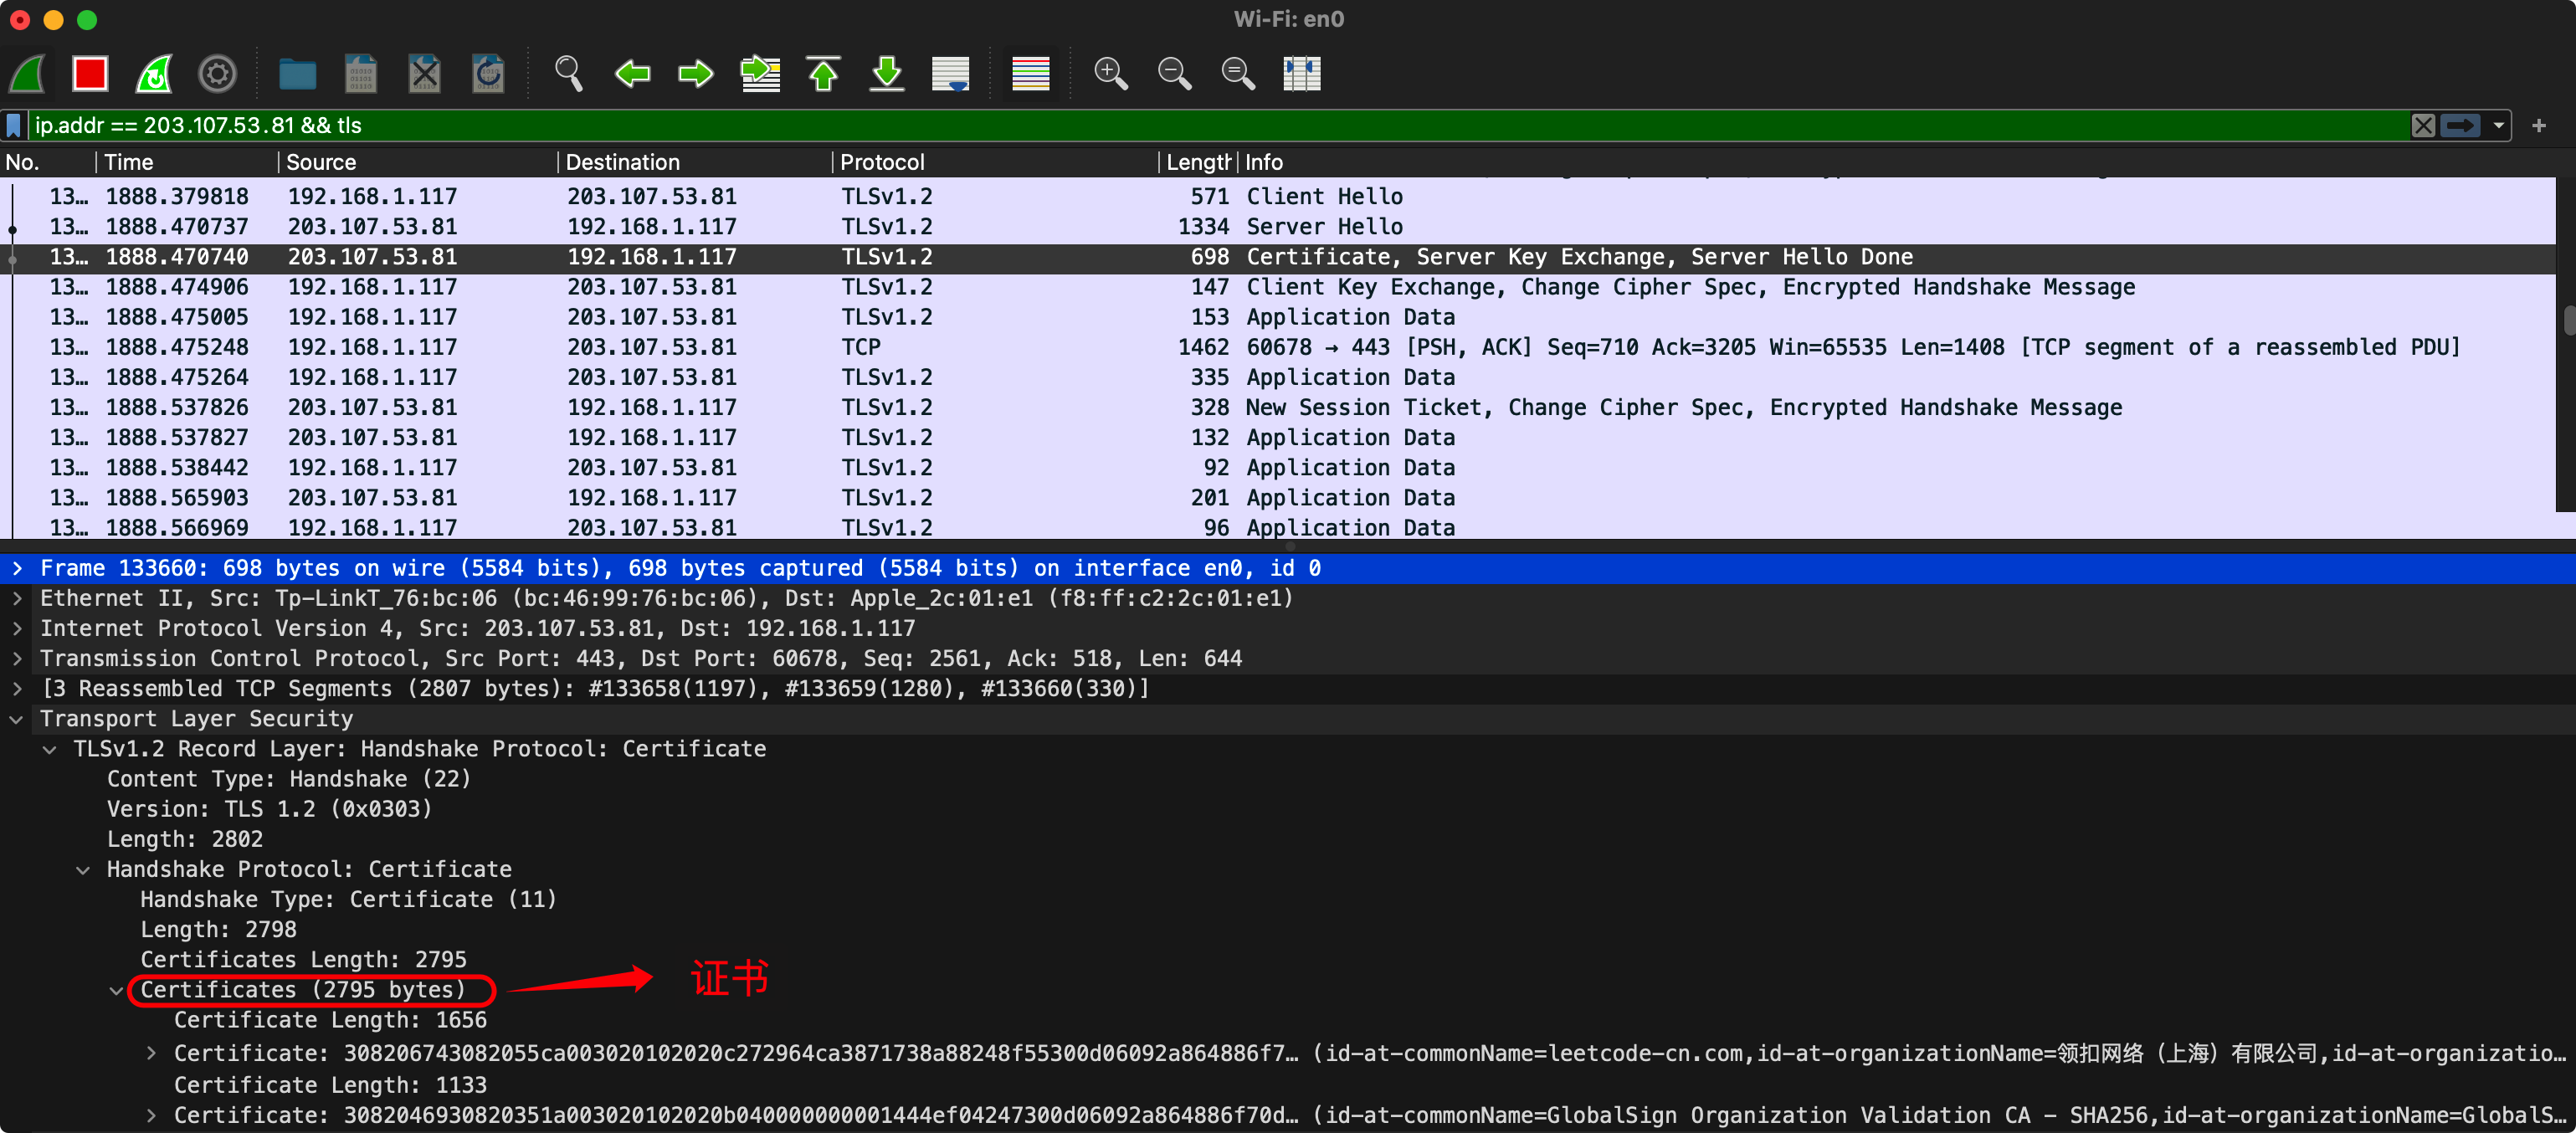Sort by the Destination column header
Image resolution: width=2576 pixels, height=1133 pixels.
(x=695, y=162)
